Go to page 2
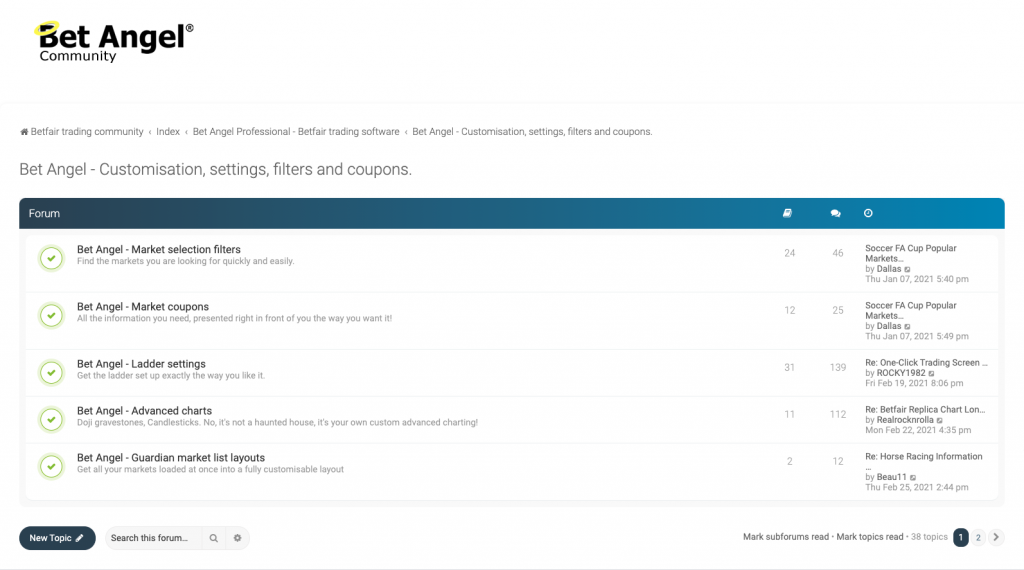Image resolution: width=1024 pixels, height=570 pixels. 978,537
